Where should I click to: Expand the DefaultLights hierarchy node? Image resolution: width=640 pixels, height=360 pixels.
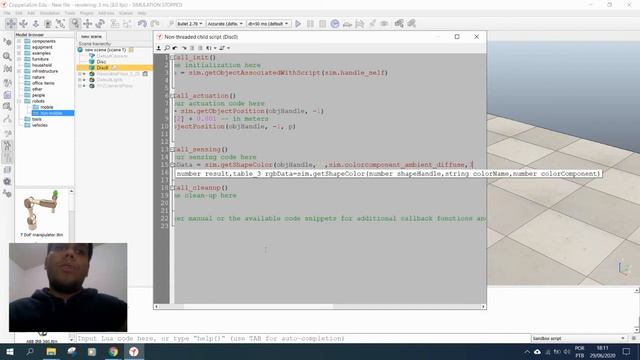click(x=80, y=80)
